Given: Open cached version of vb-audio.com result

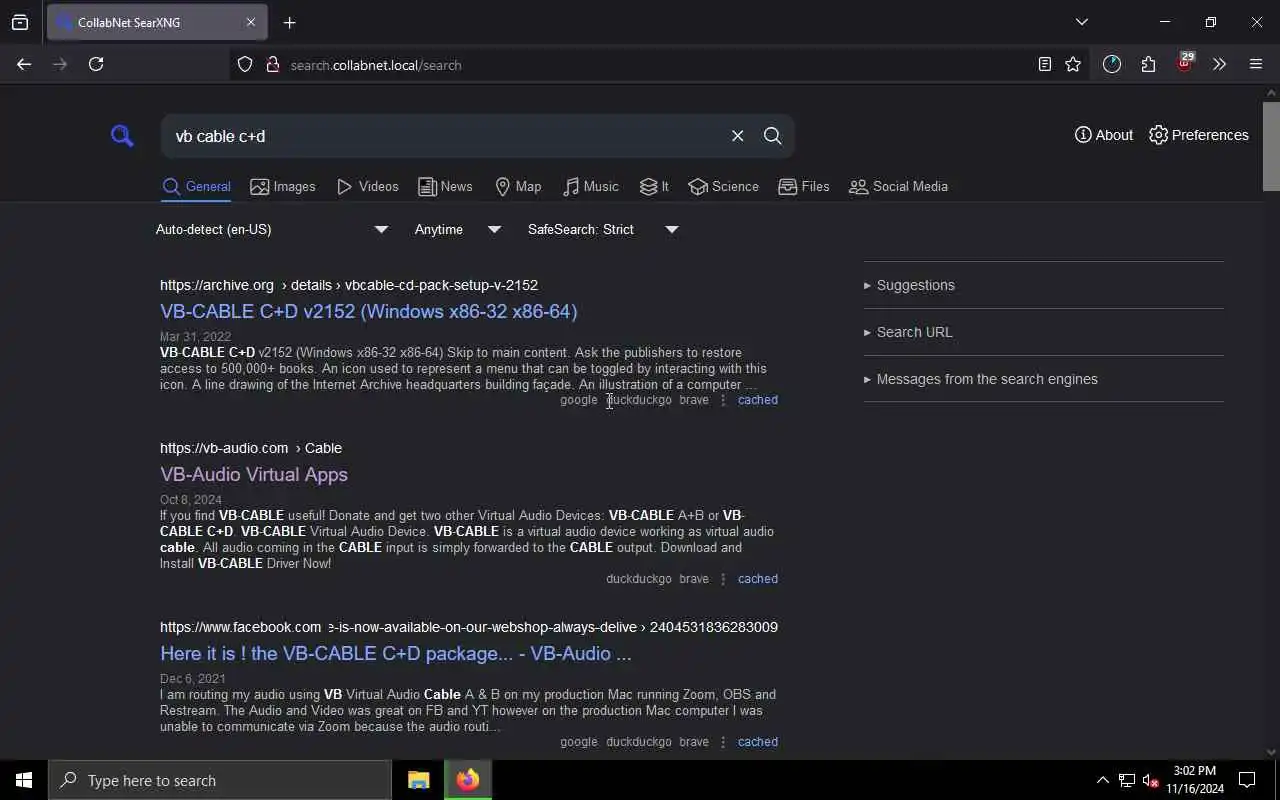Looking at the screenshot, I should 757,579.
